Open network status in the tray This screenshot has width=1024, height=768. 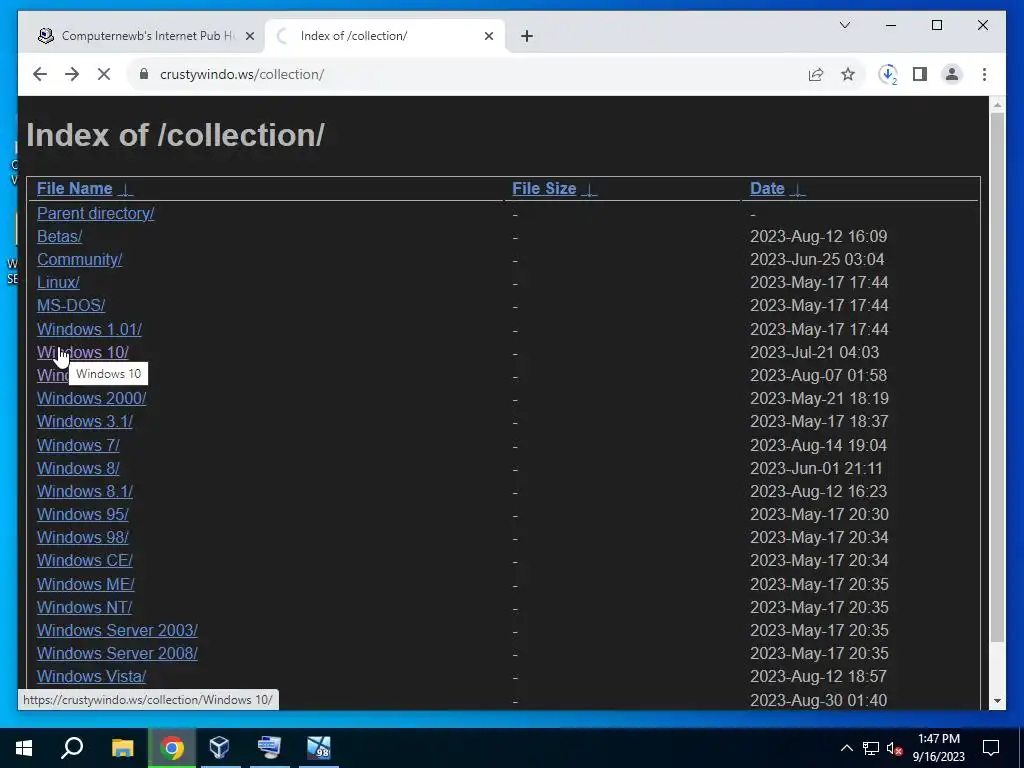[x=871, y=748]
